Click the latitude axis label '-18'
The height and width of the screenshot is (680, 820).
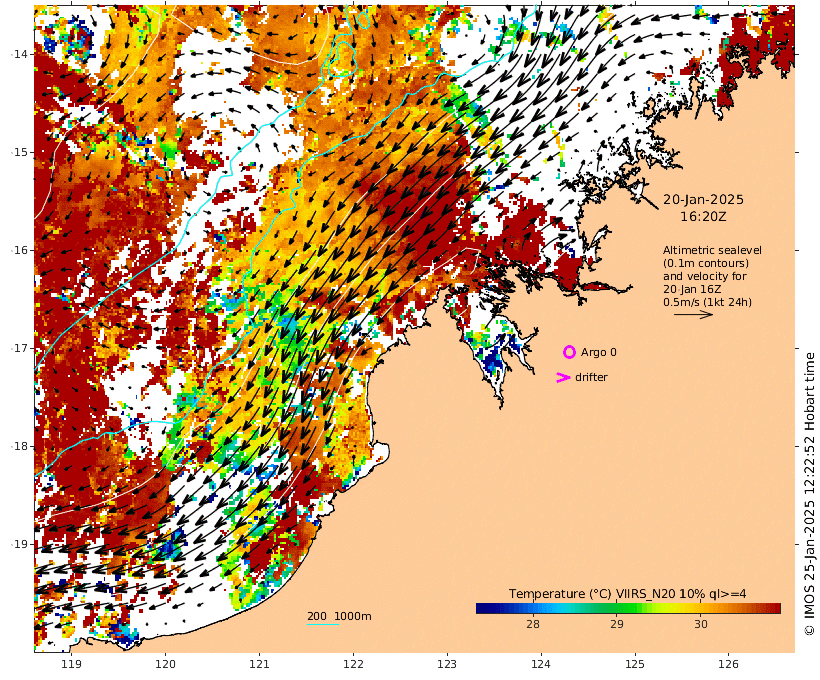(19, 446)
